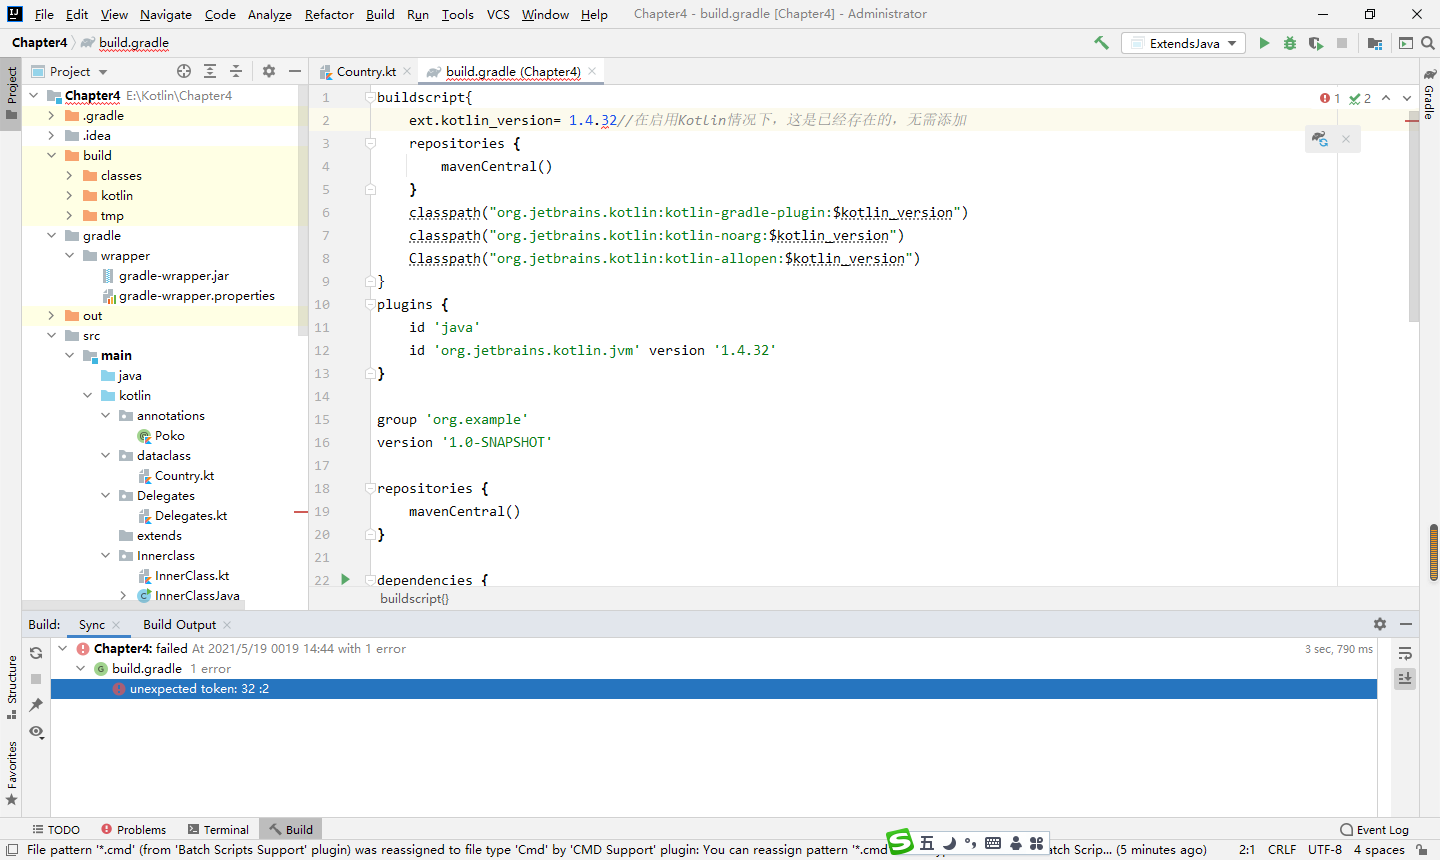The image size is (1440, 860).
Task: Open the Problems tool window
Action: 133,829
